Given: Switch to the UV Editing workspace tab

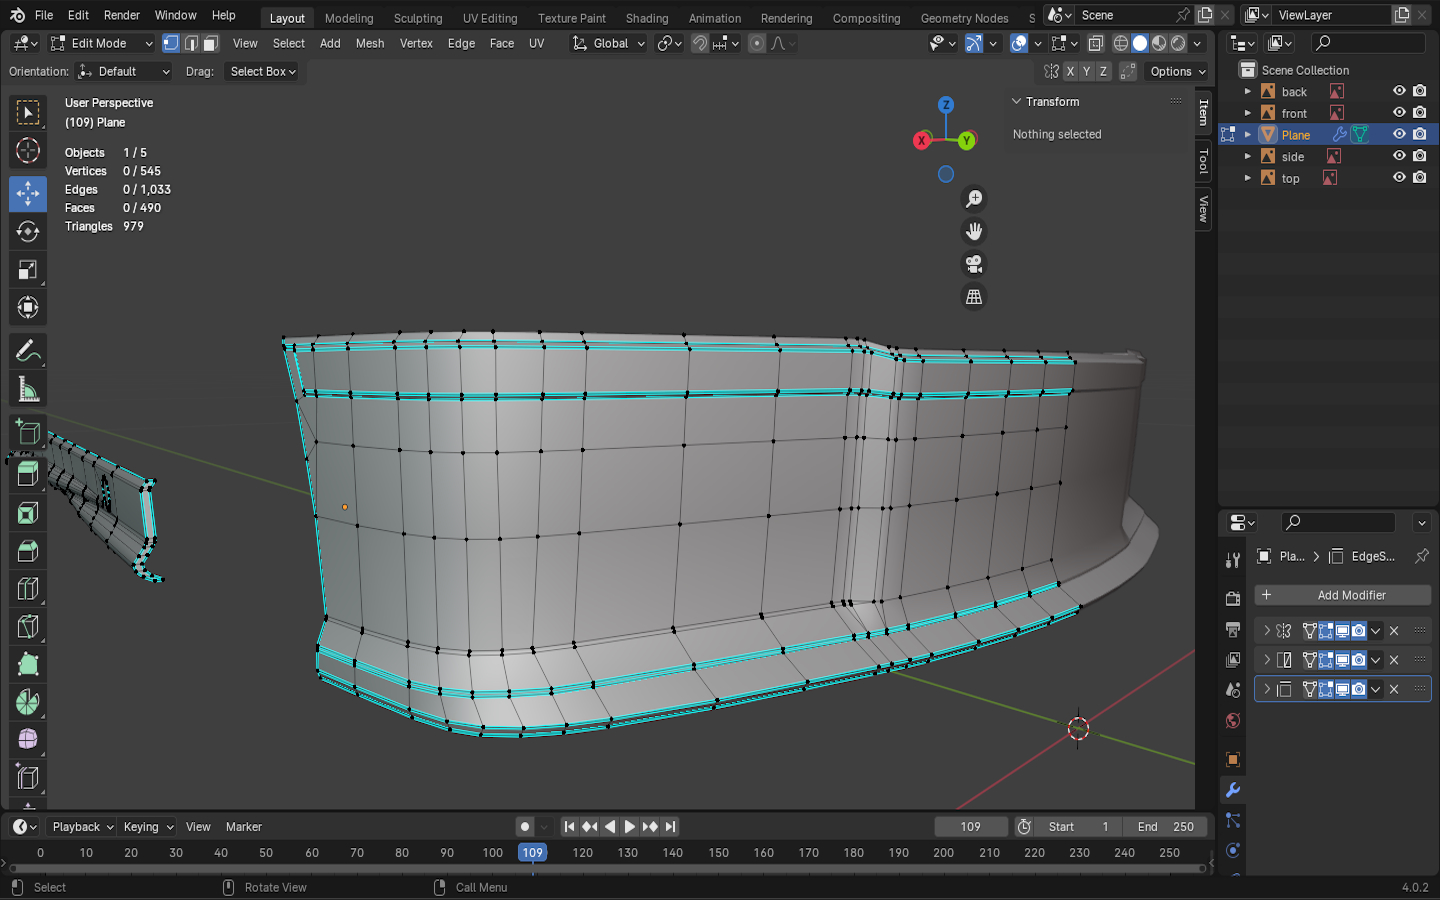Looking at the screenshot, I should (x=489, y=18).
